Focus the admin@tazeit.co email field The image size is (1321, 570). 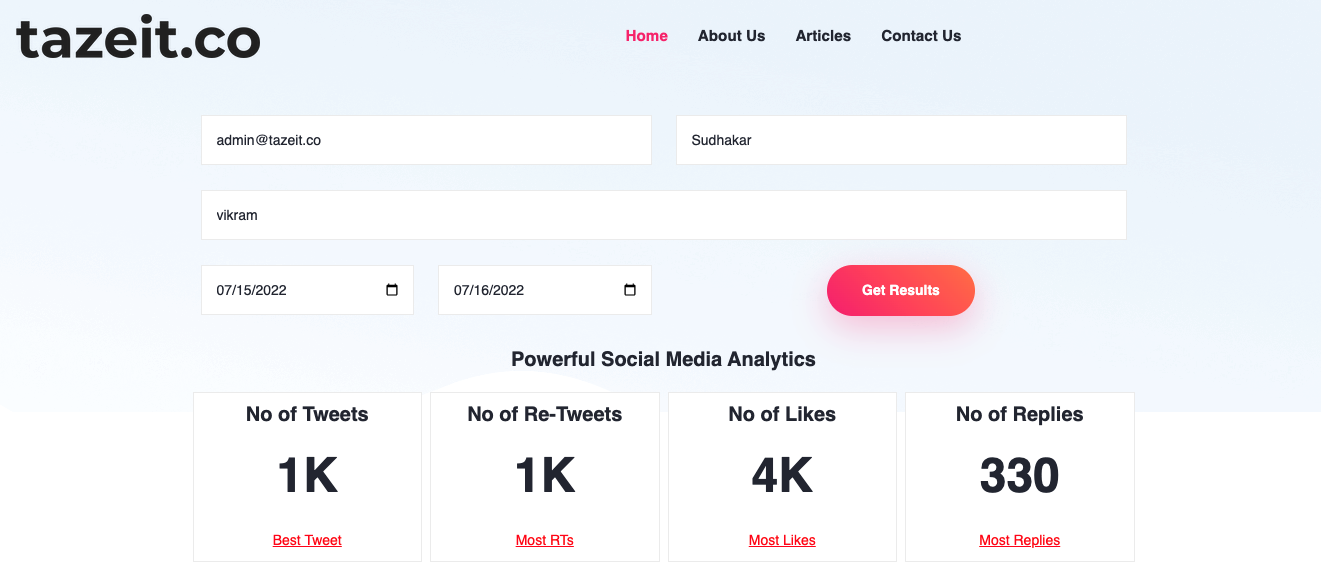tap(426, 140)
